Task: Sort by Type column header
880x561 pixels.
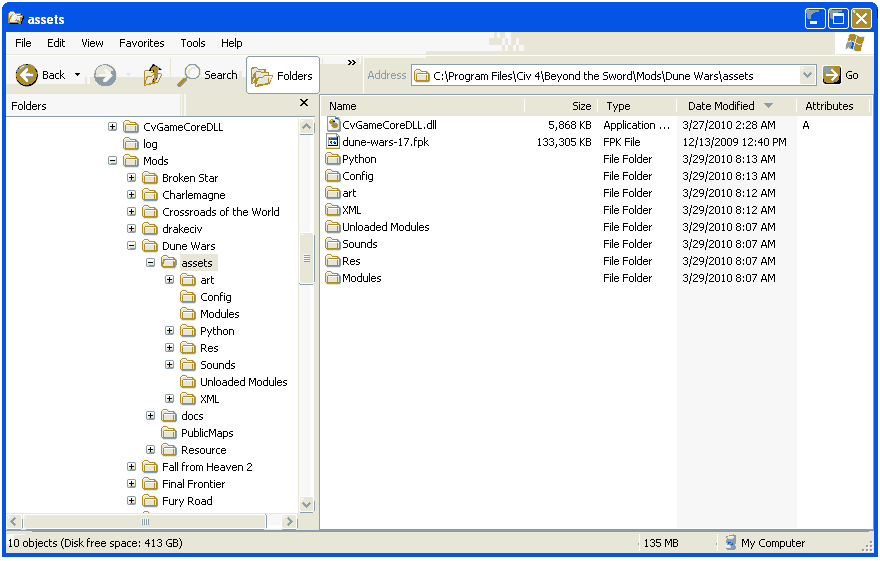Action: (637, 106)
